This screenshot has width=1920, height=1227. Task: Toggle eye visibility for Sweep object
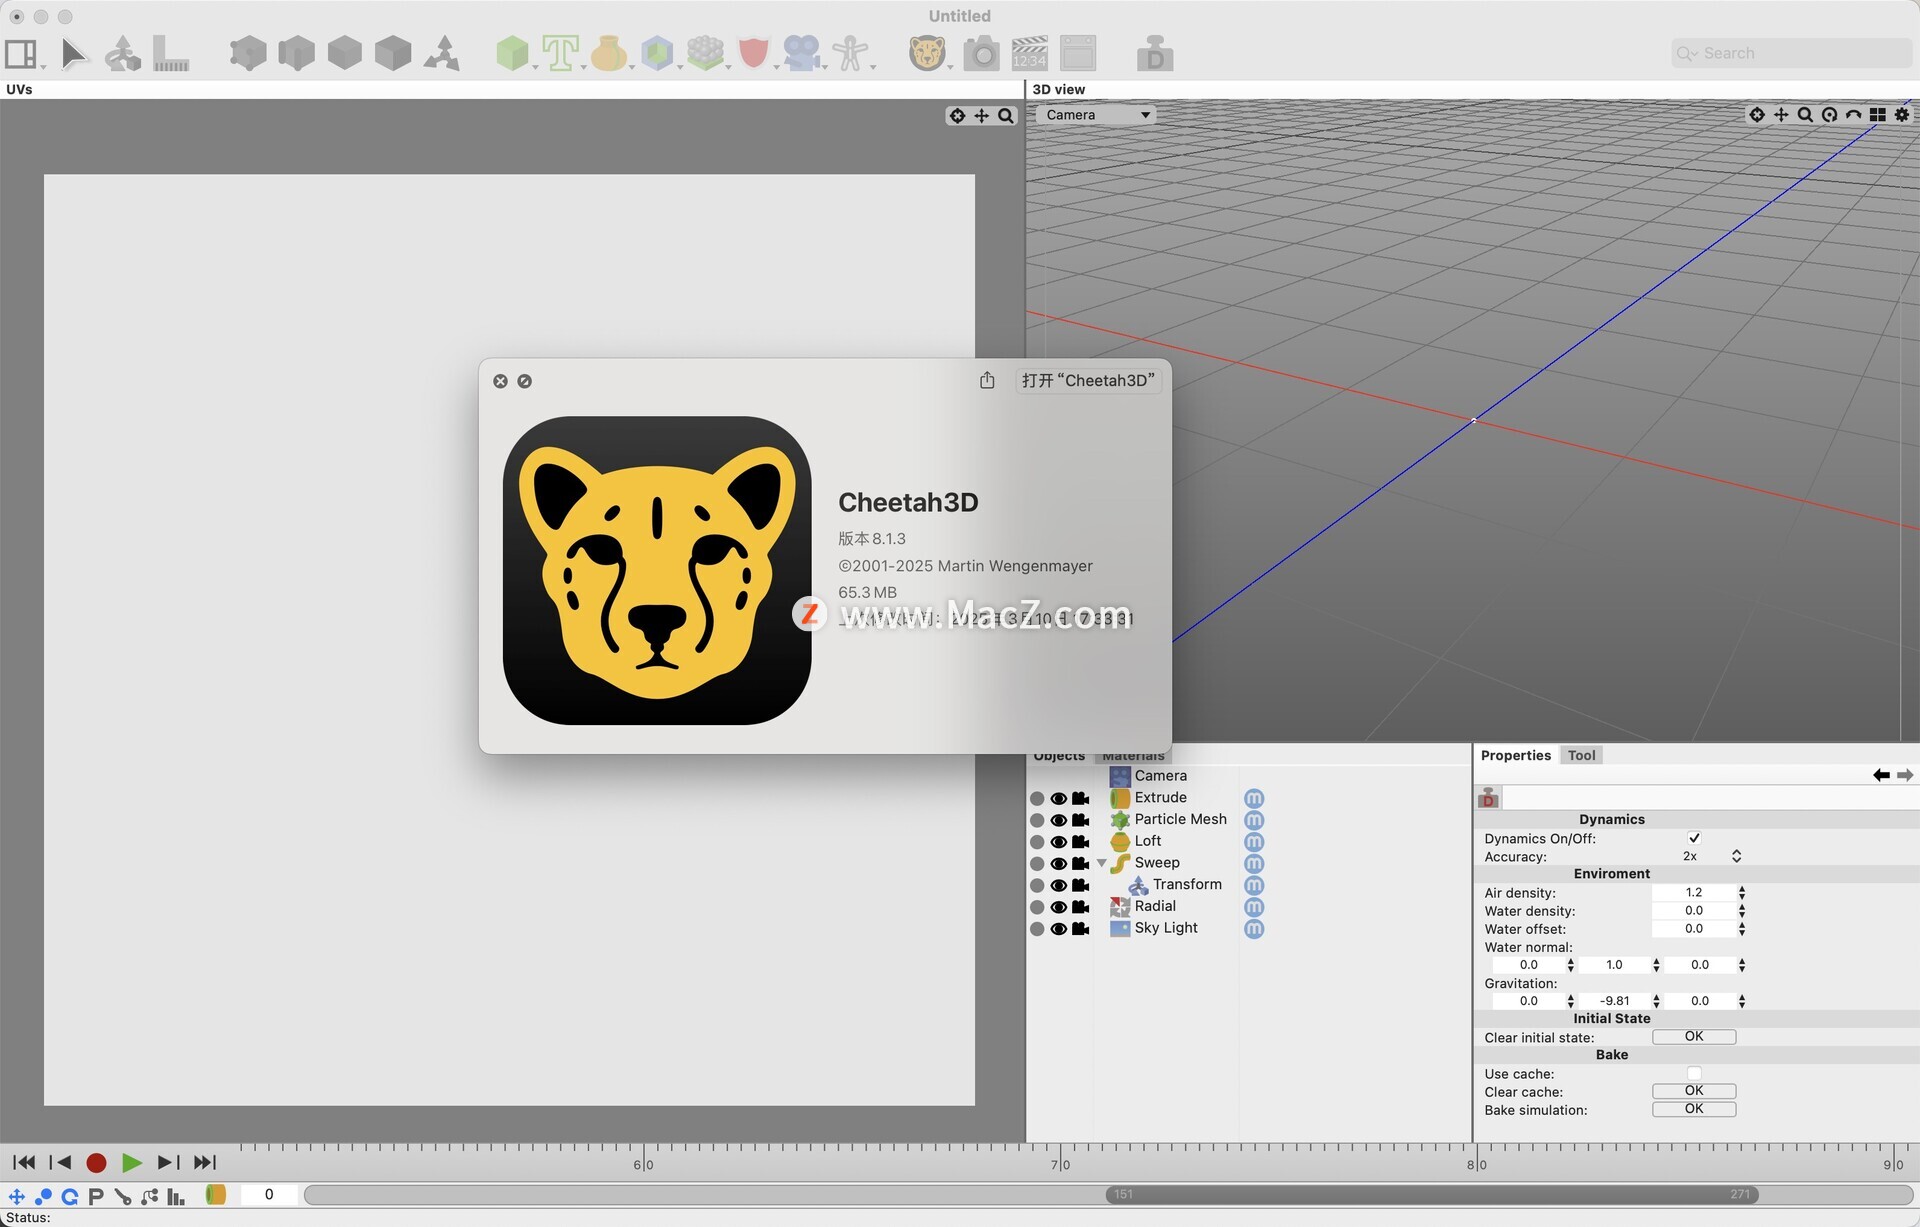1059,864
